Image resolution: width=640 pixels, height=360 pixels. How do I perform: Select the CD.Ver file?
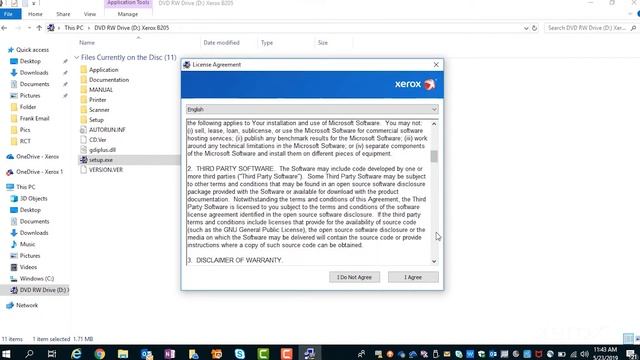(98, 140)
